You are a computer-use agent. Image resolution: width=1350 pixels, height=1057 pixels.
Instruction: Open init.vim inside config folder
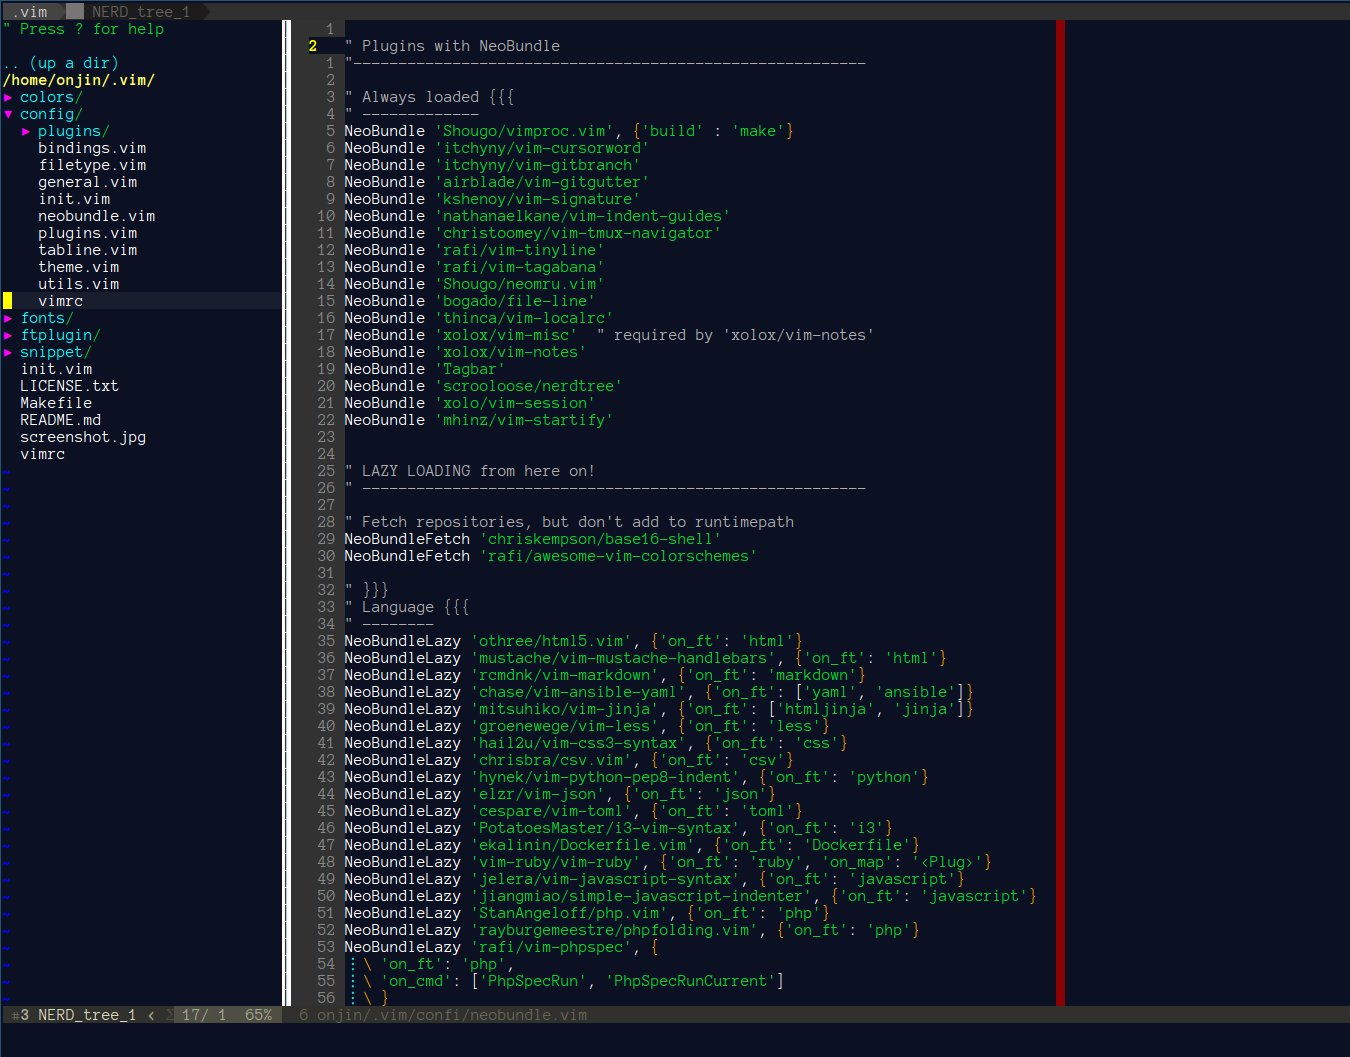pos(74,199)
